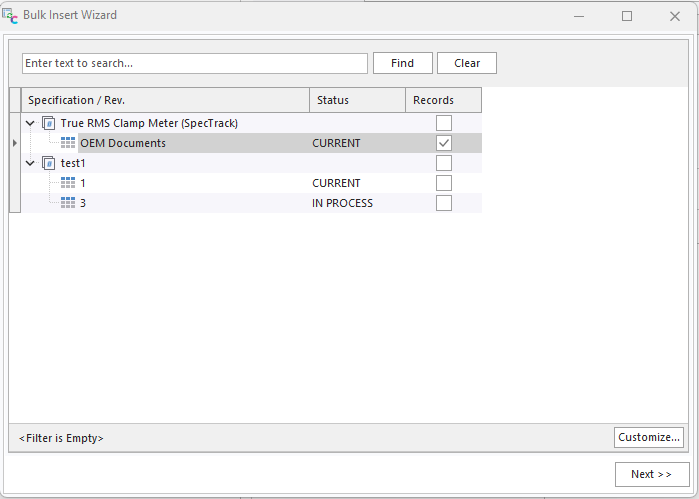Enable the records checkbox for test1
This screenshot has width=699, height=499.
pyautogui.click(x=444, y=163)
